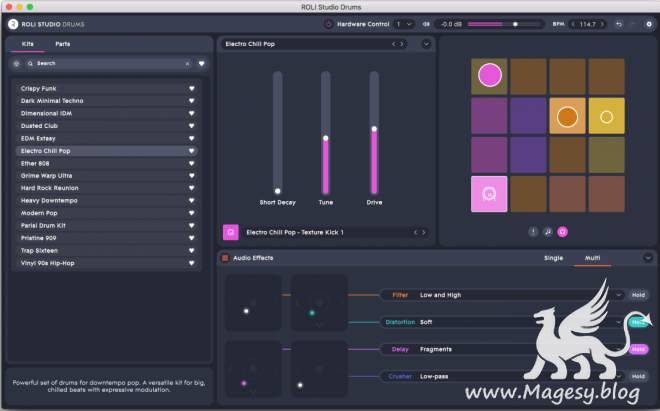Click into the Search field
Screen dimensions: 660x411
click(107, 64)
